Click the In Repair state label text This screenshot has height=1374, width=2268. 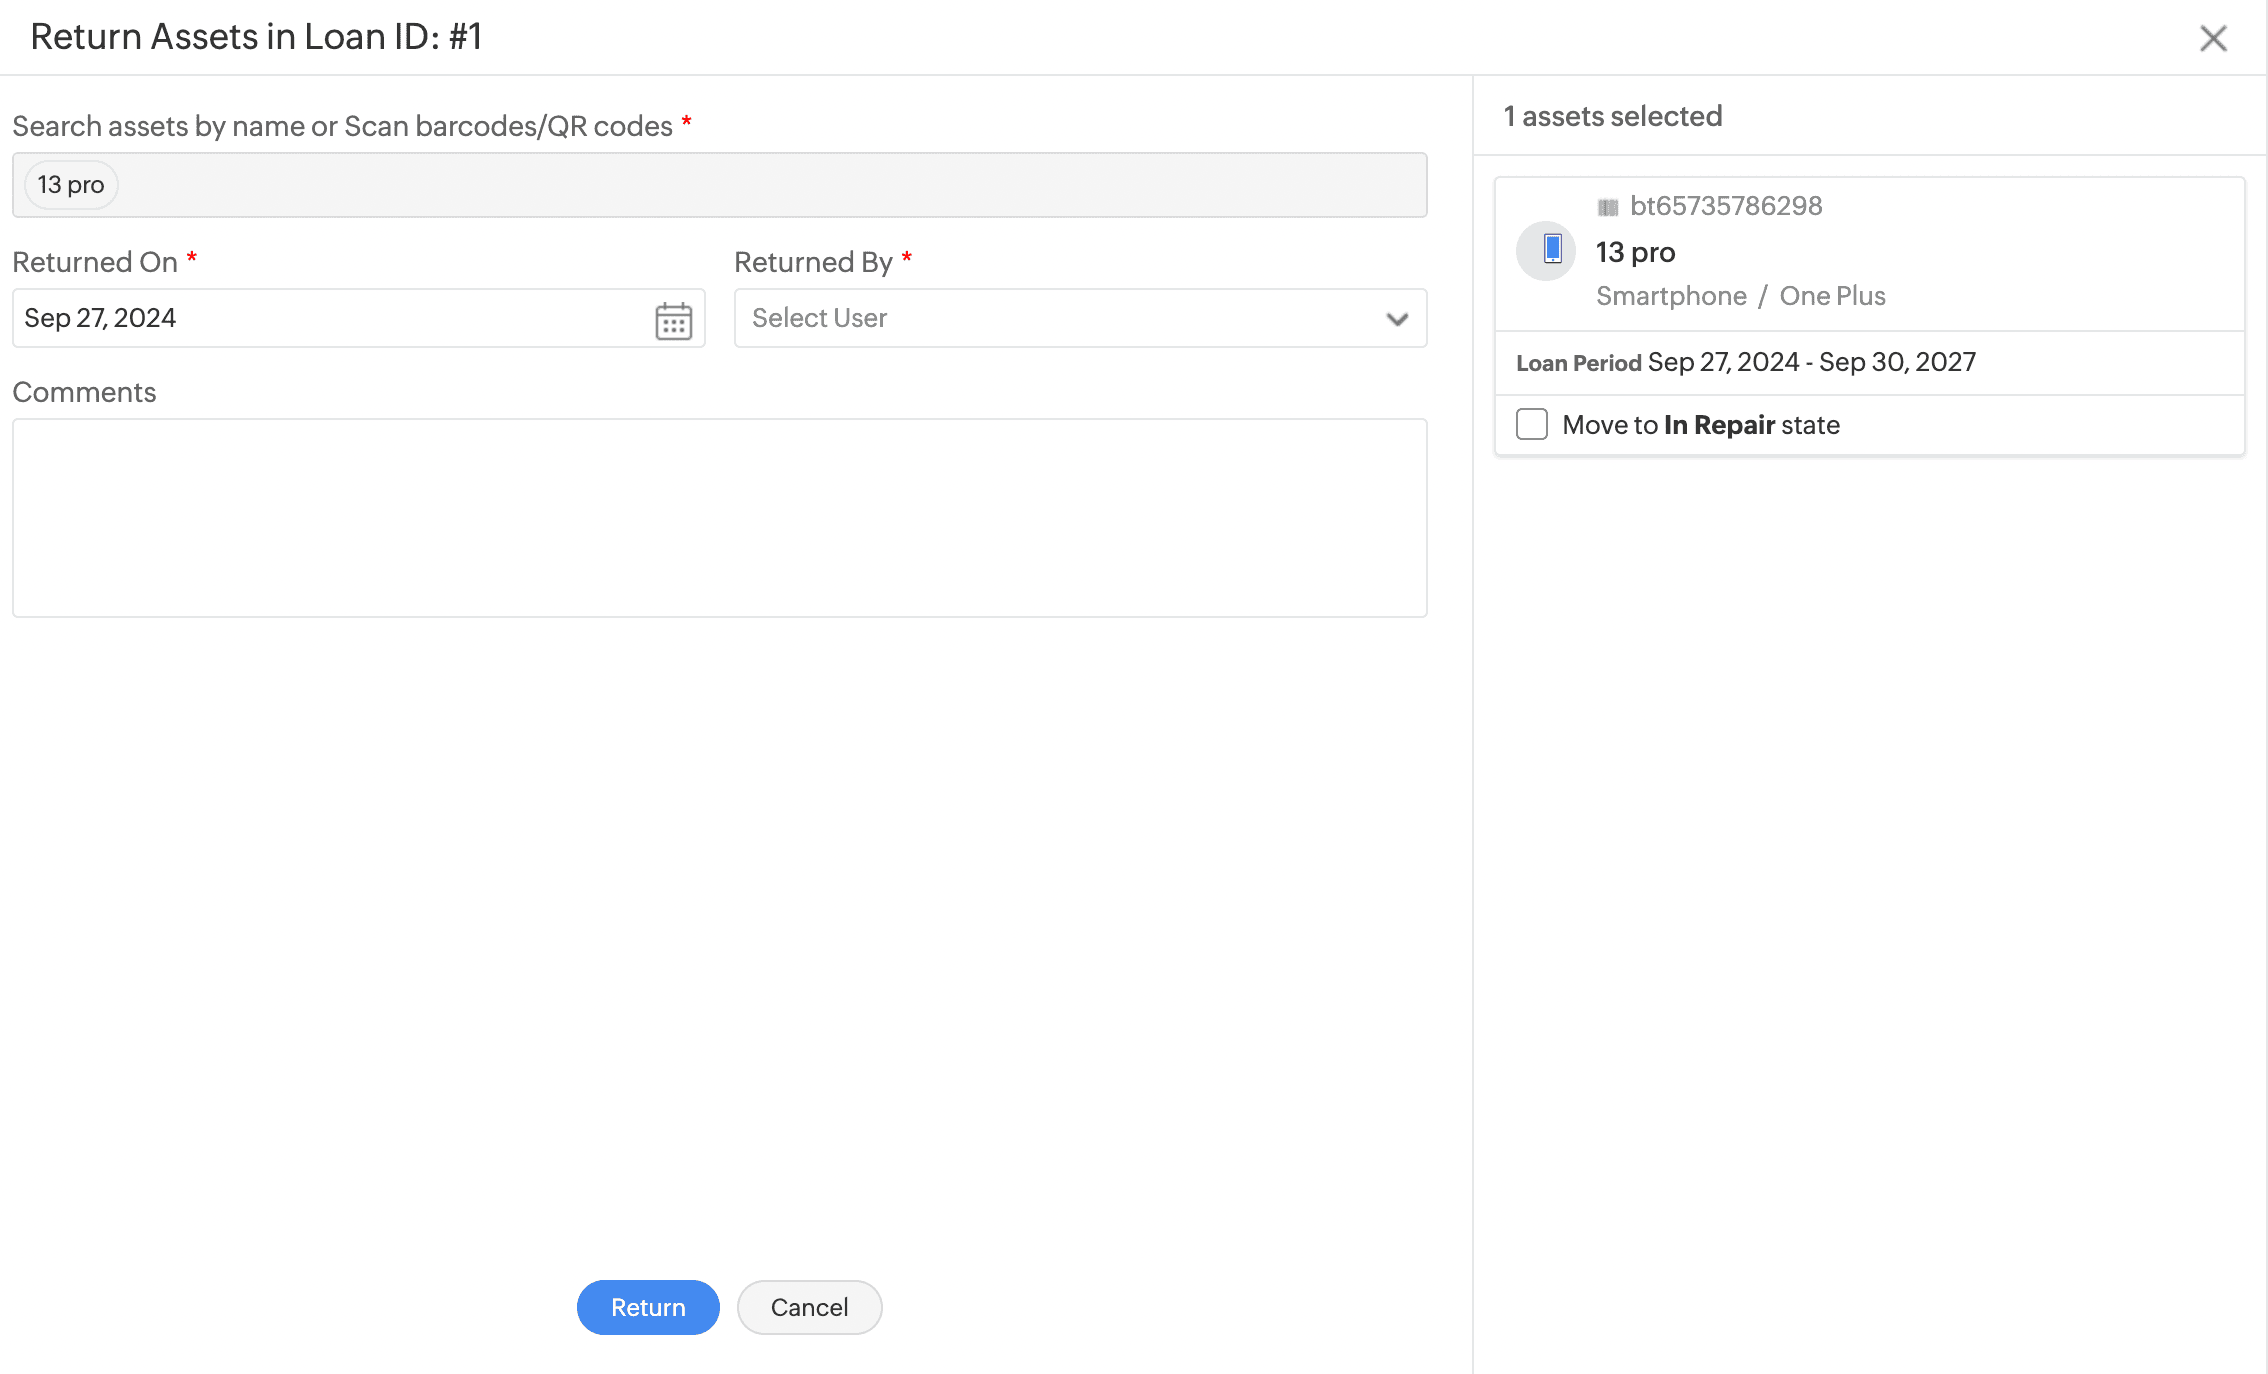[x=1718, y=425]
